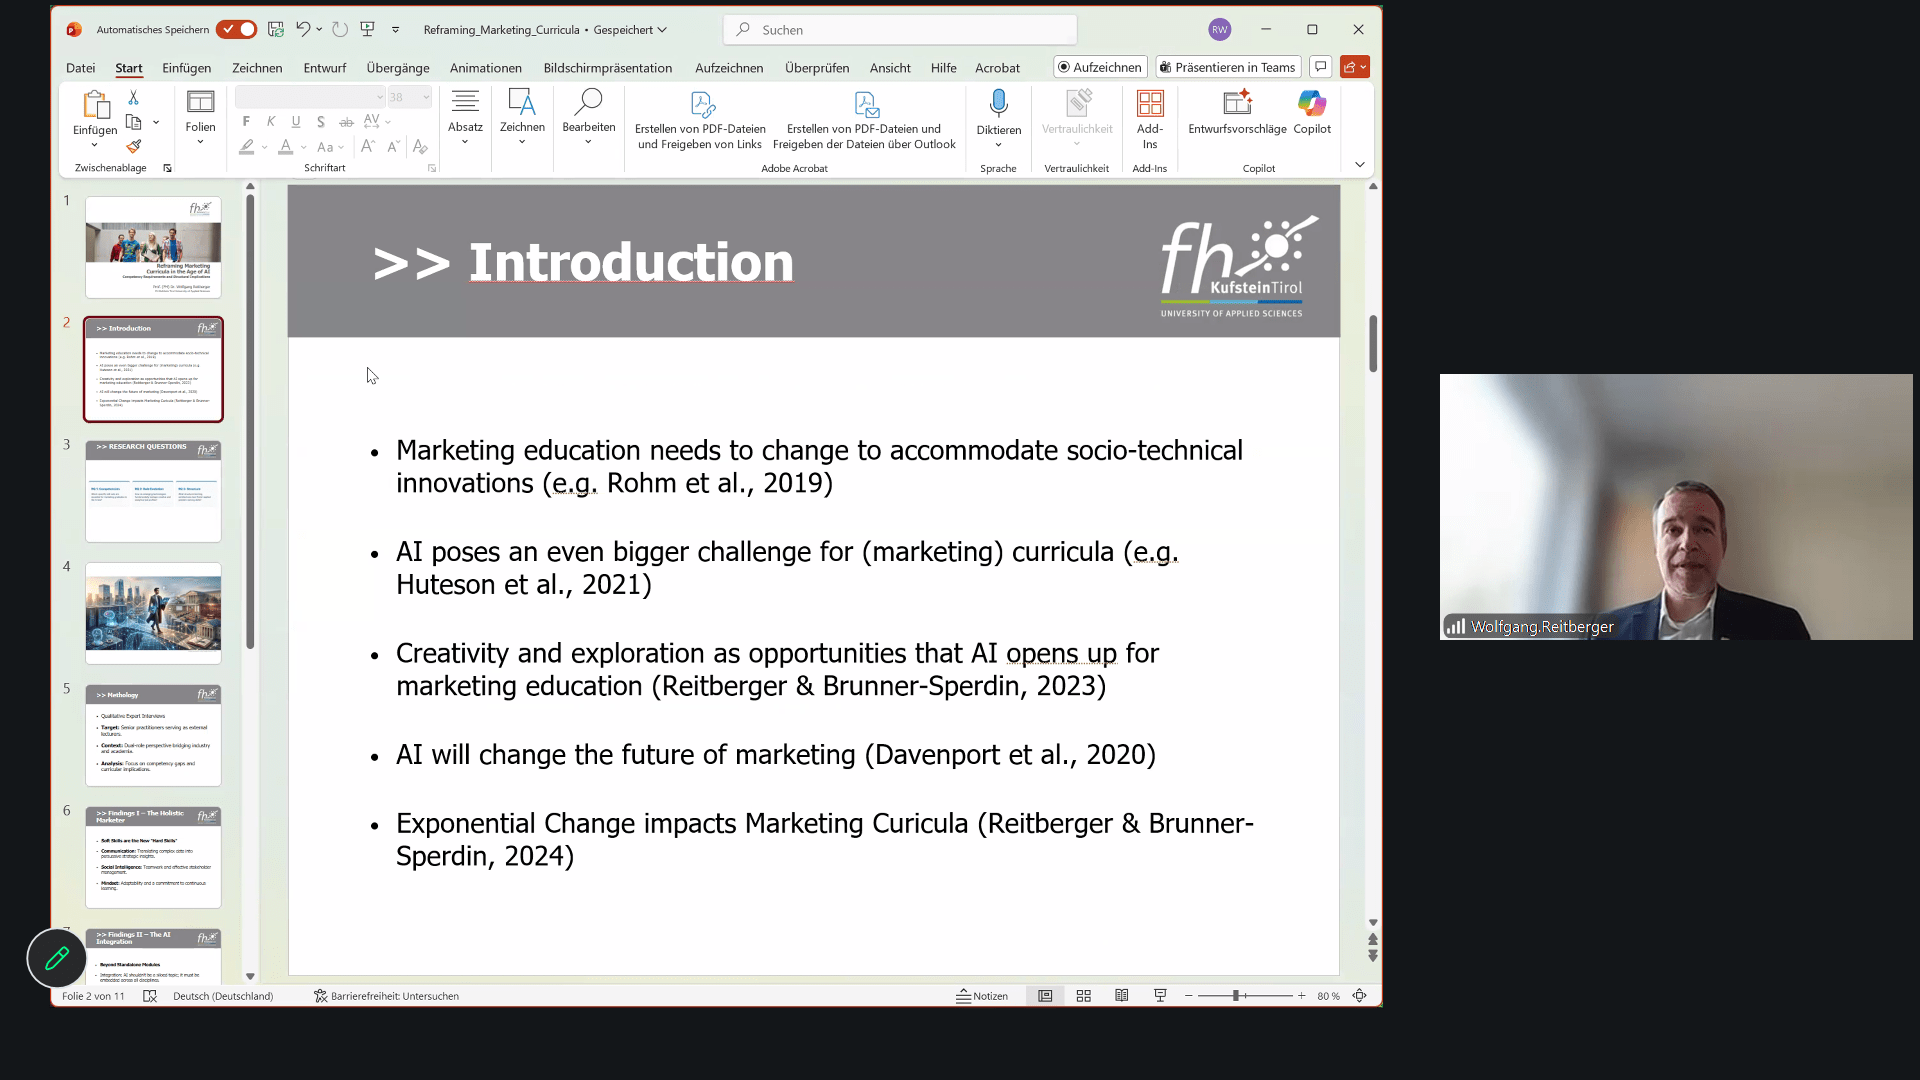Image resolution: width=1920 pixels, height=1080 pixels.
Task: Click the cut scissors icon
Action: tap(134, 98)
